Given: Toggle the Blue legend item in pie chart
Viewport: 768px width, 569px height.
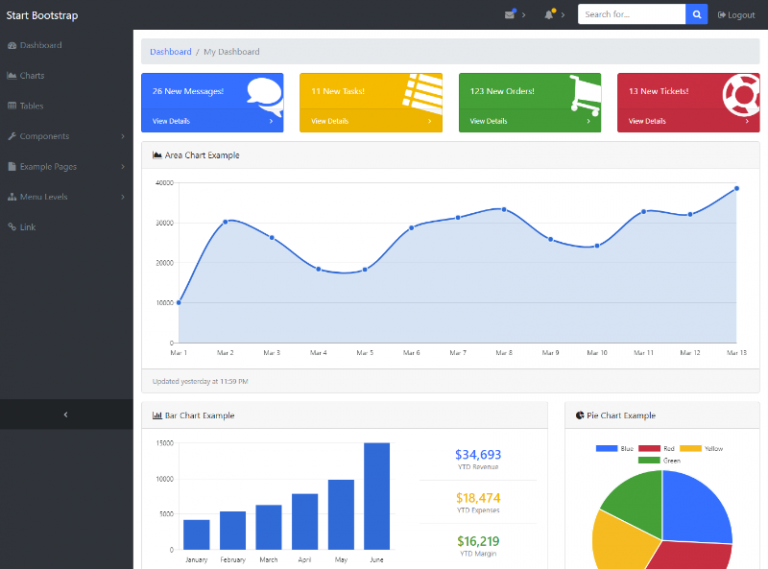Looking at the screenshot, I should pyautogui.click(x=614, y=449).
